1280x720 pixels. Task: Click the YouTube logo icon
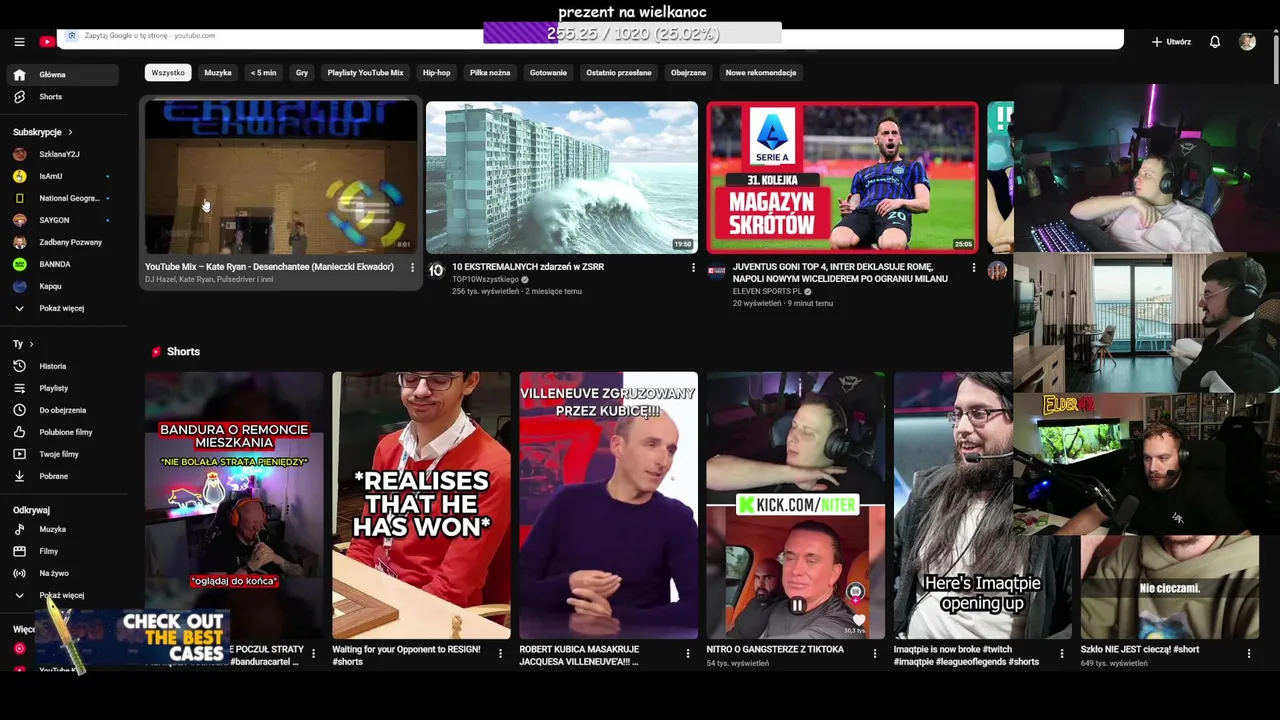[x=47, y=42]
